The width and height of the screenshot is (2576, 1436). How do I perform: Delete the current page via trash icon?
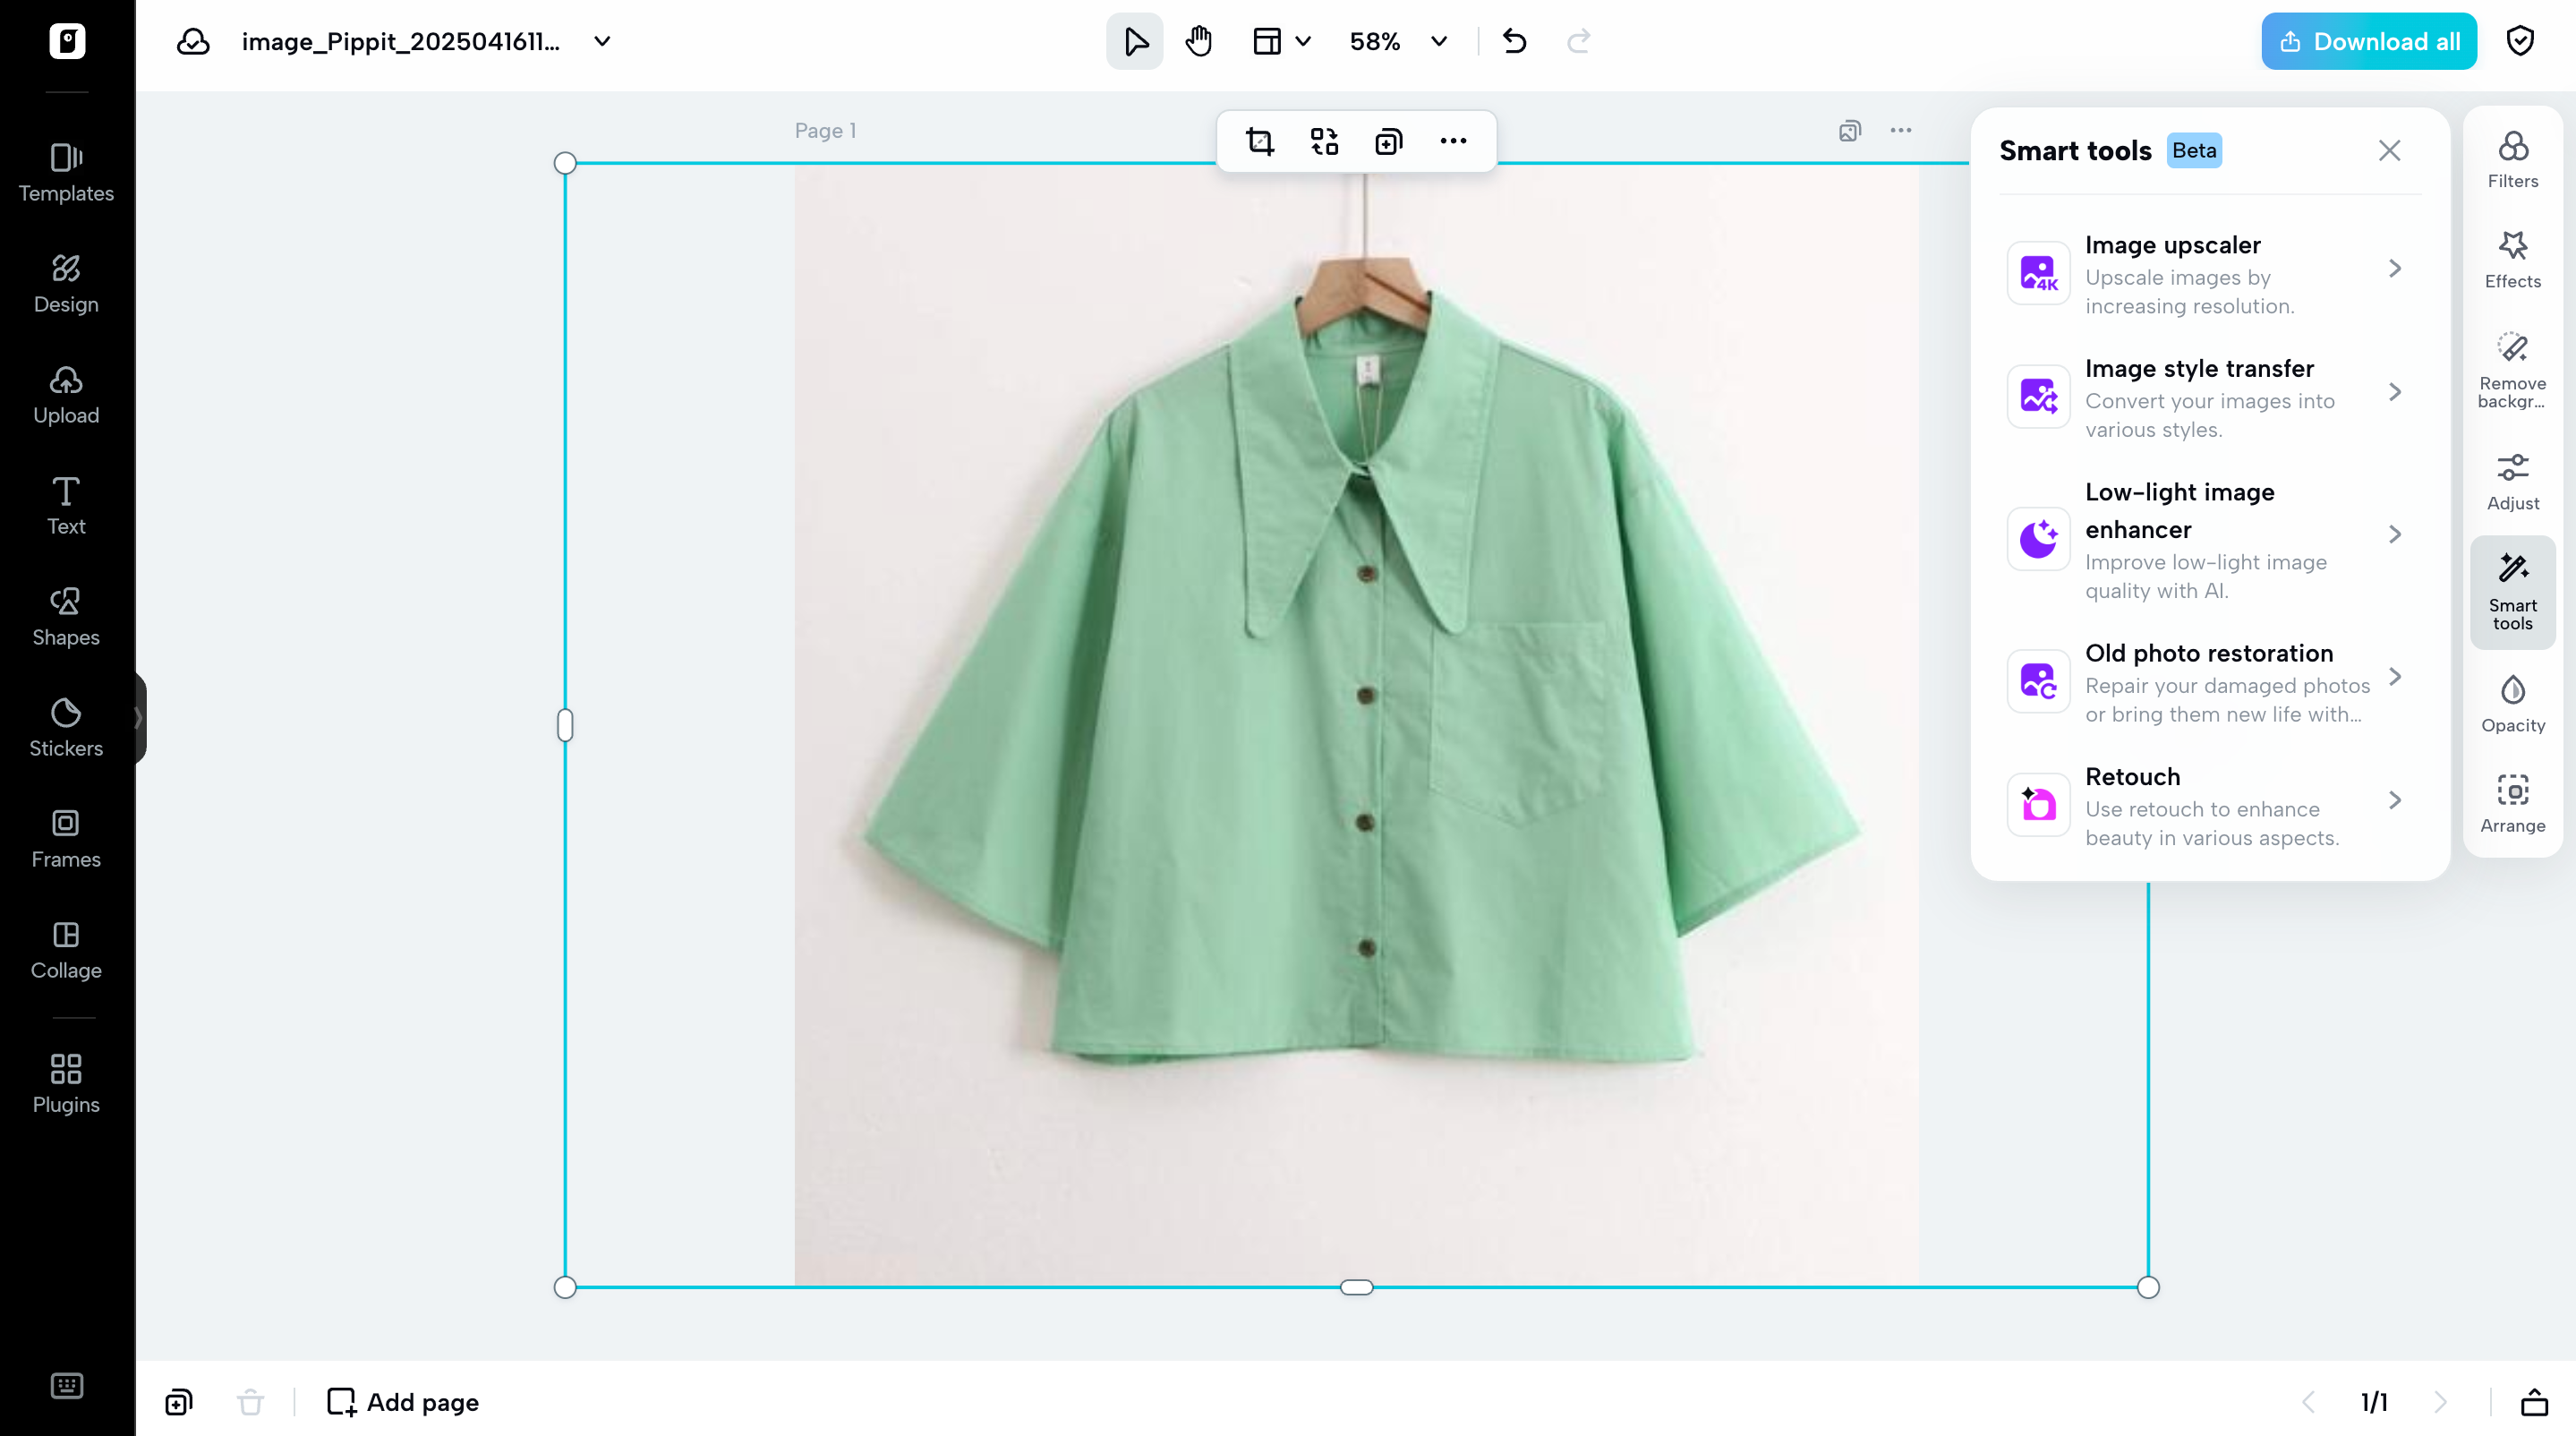250,1402
